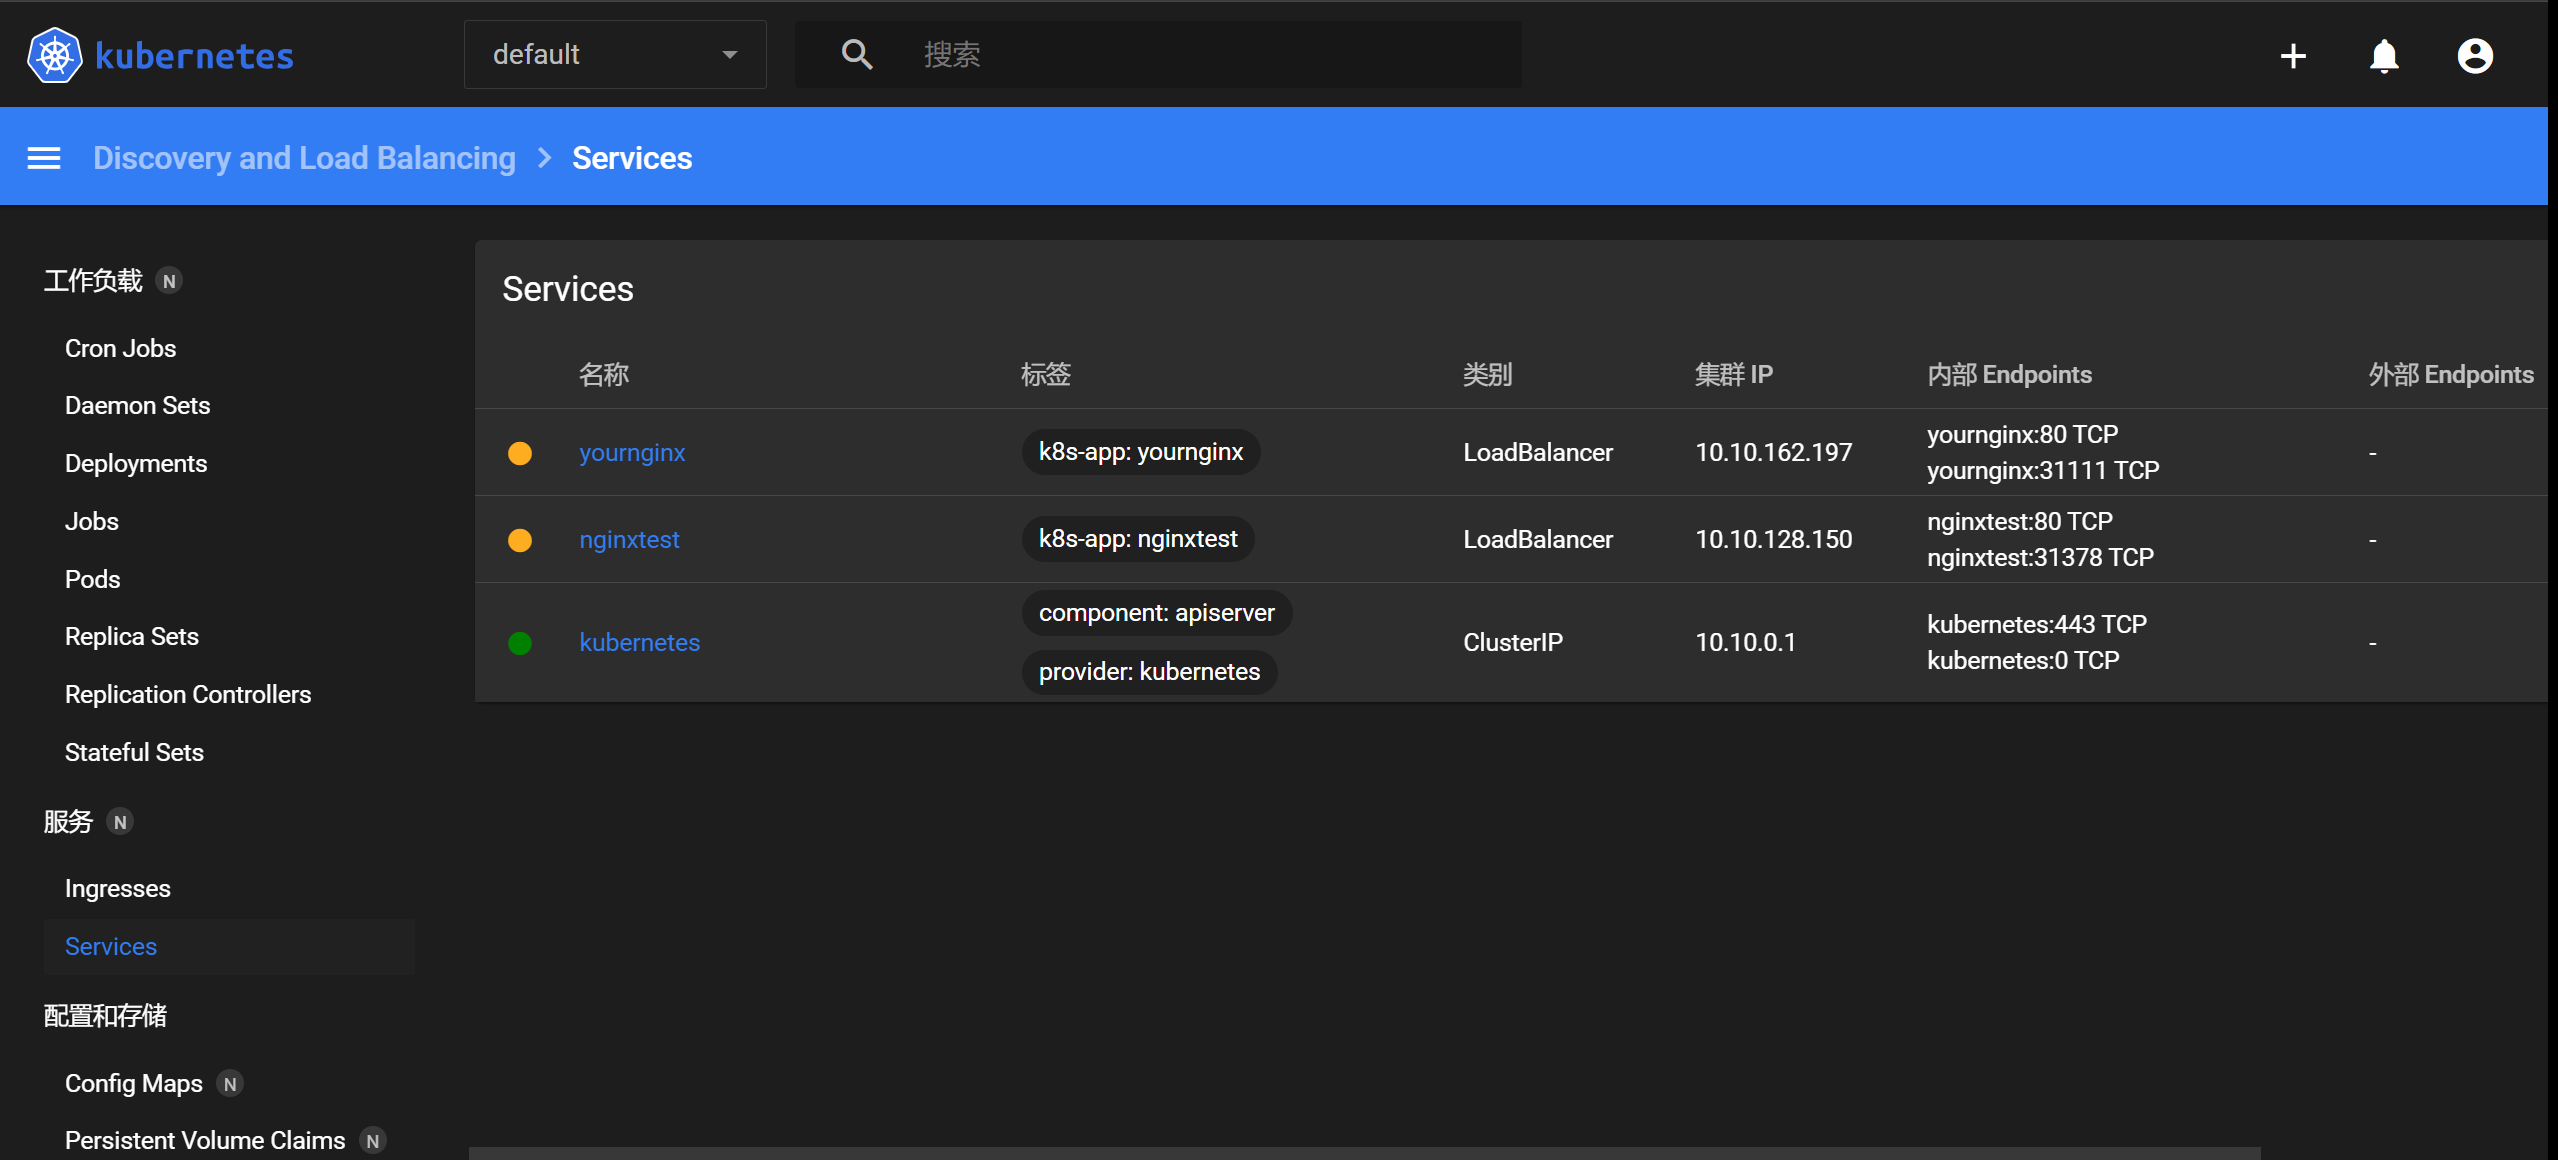Open Config Maps sidebar item

pyautogui.click(x=133, y=1084)
